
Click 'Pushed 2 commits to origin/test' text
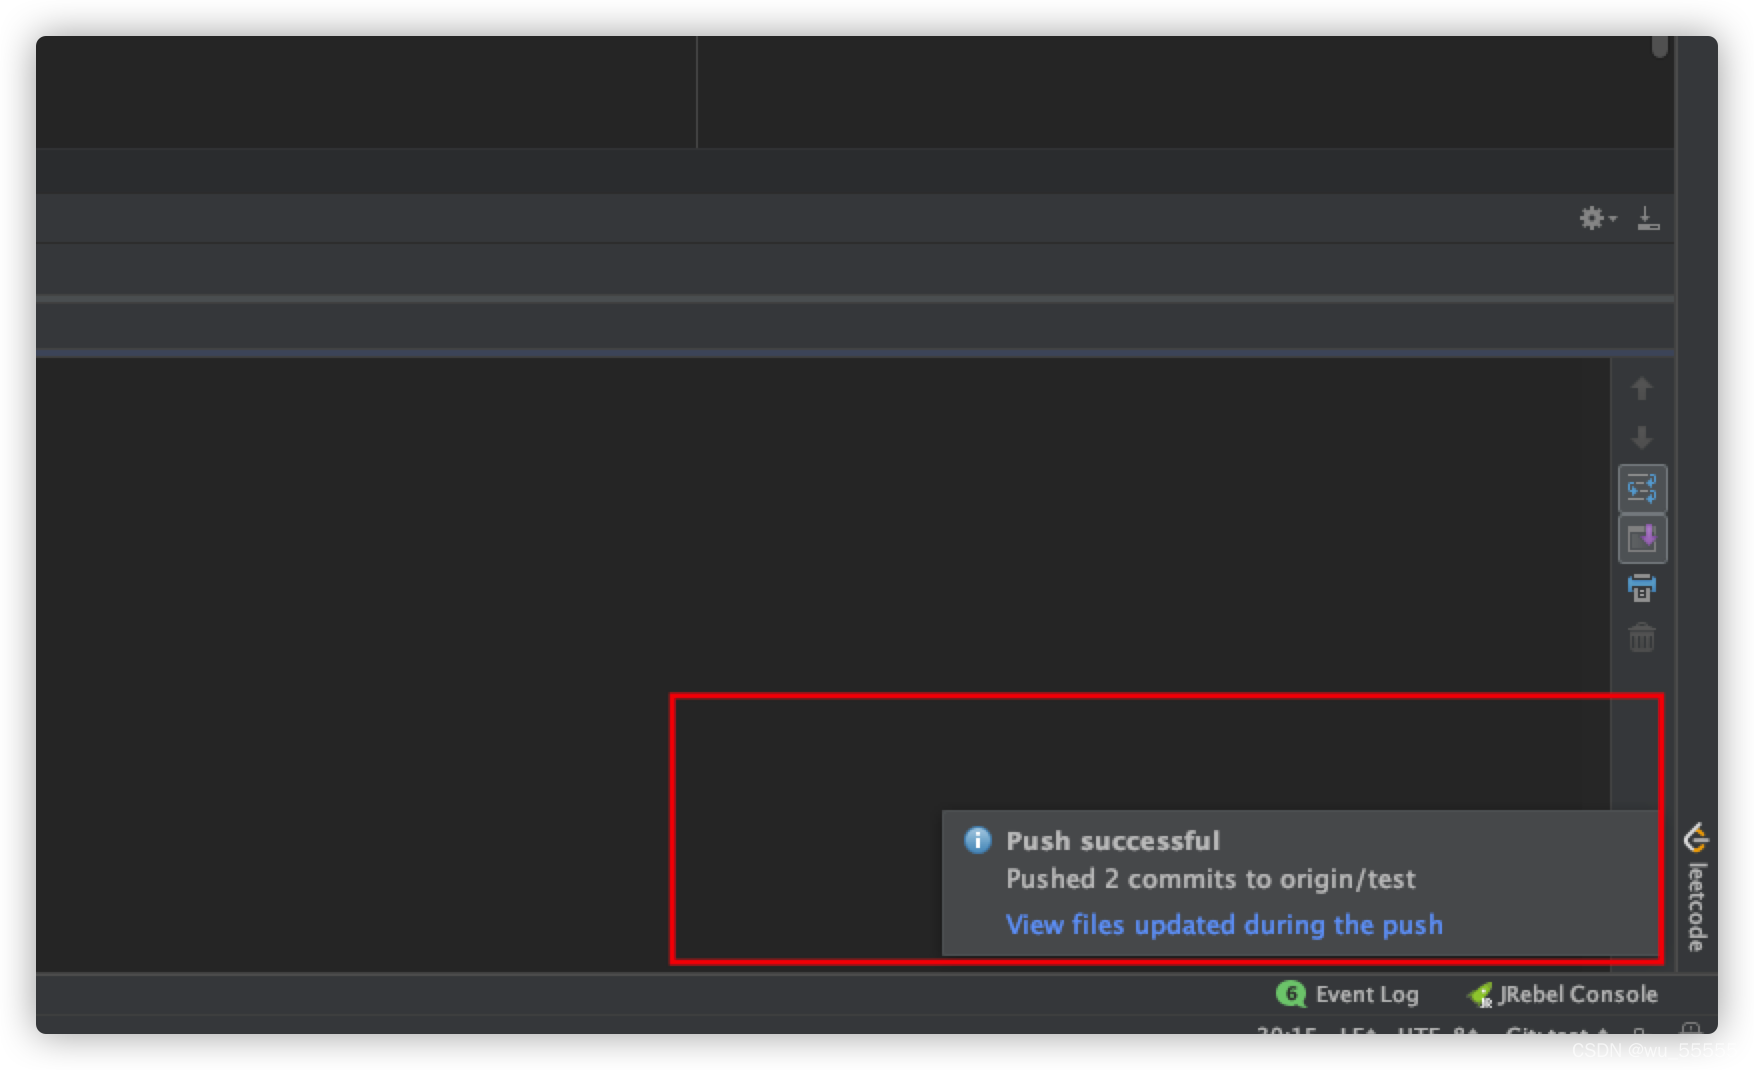[x=1210, y=879]
